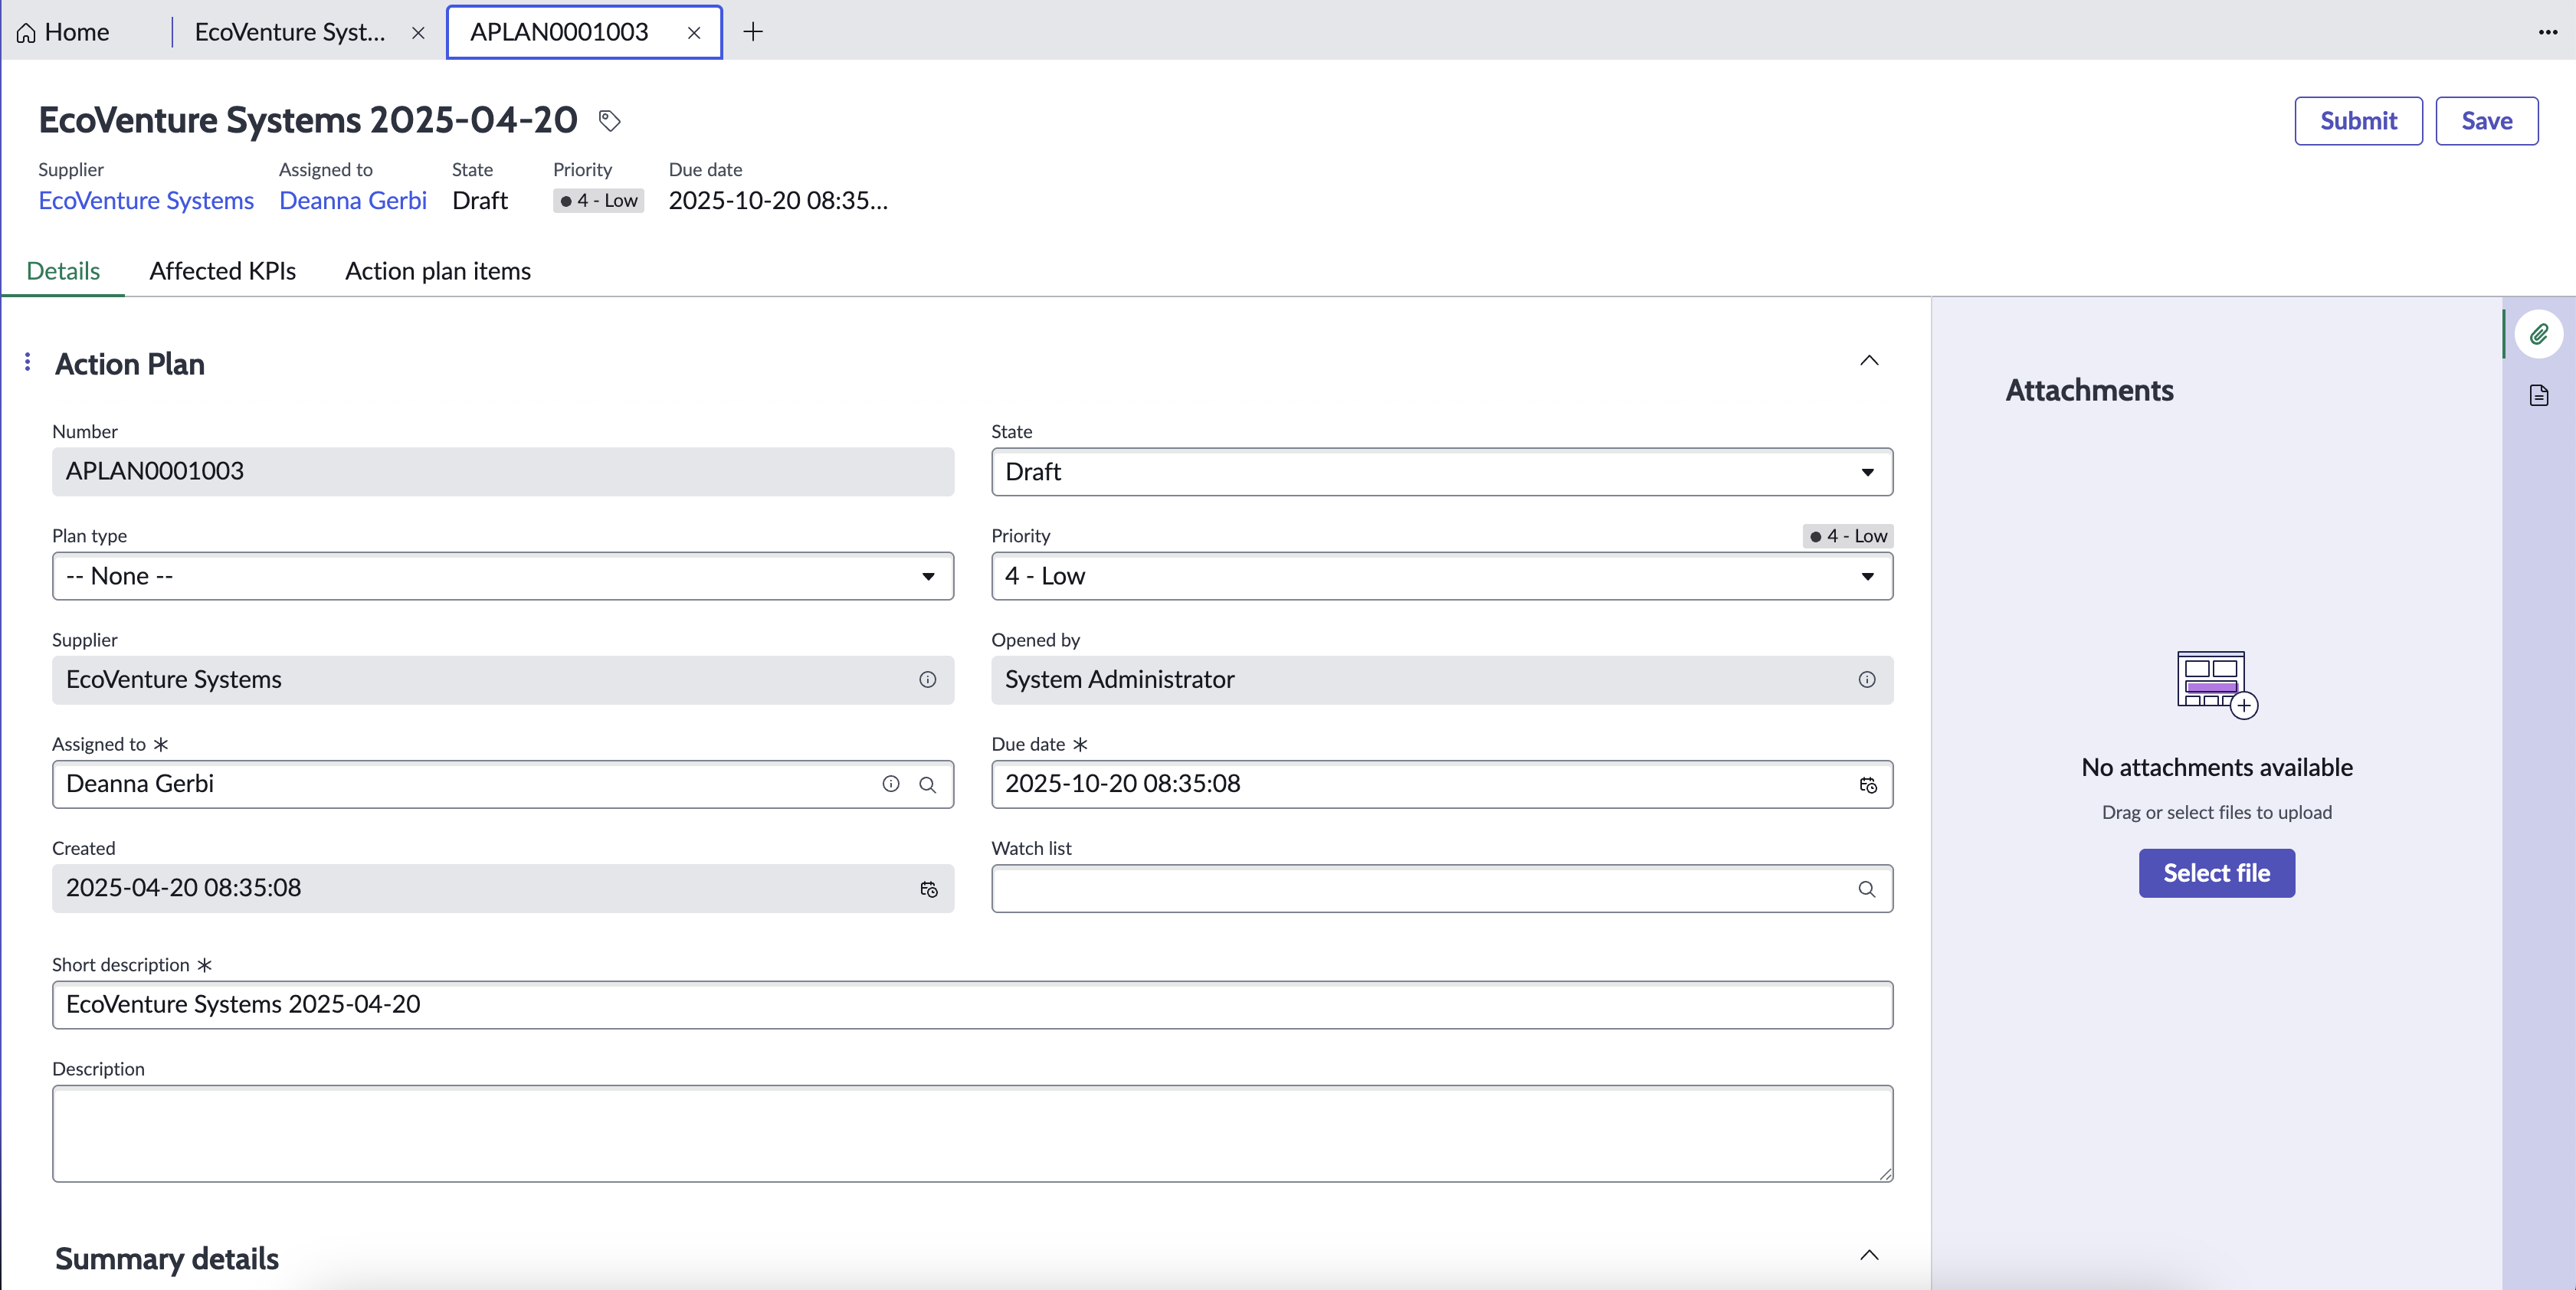Image resolution: width=2576 pixels, height=1290 pixels.
Task: Open the three-dot more options menu
Action: click(x=2547, y=32)
